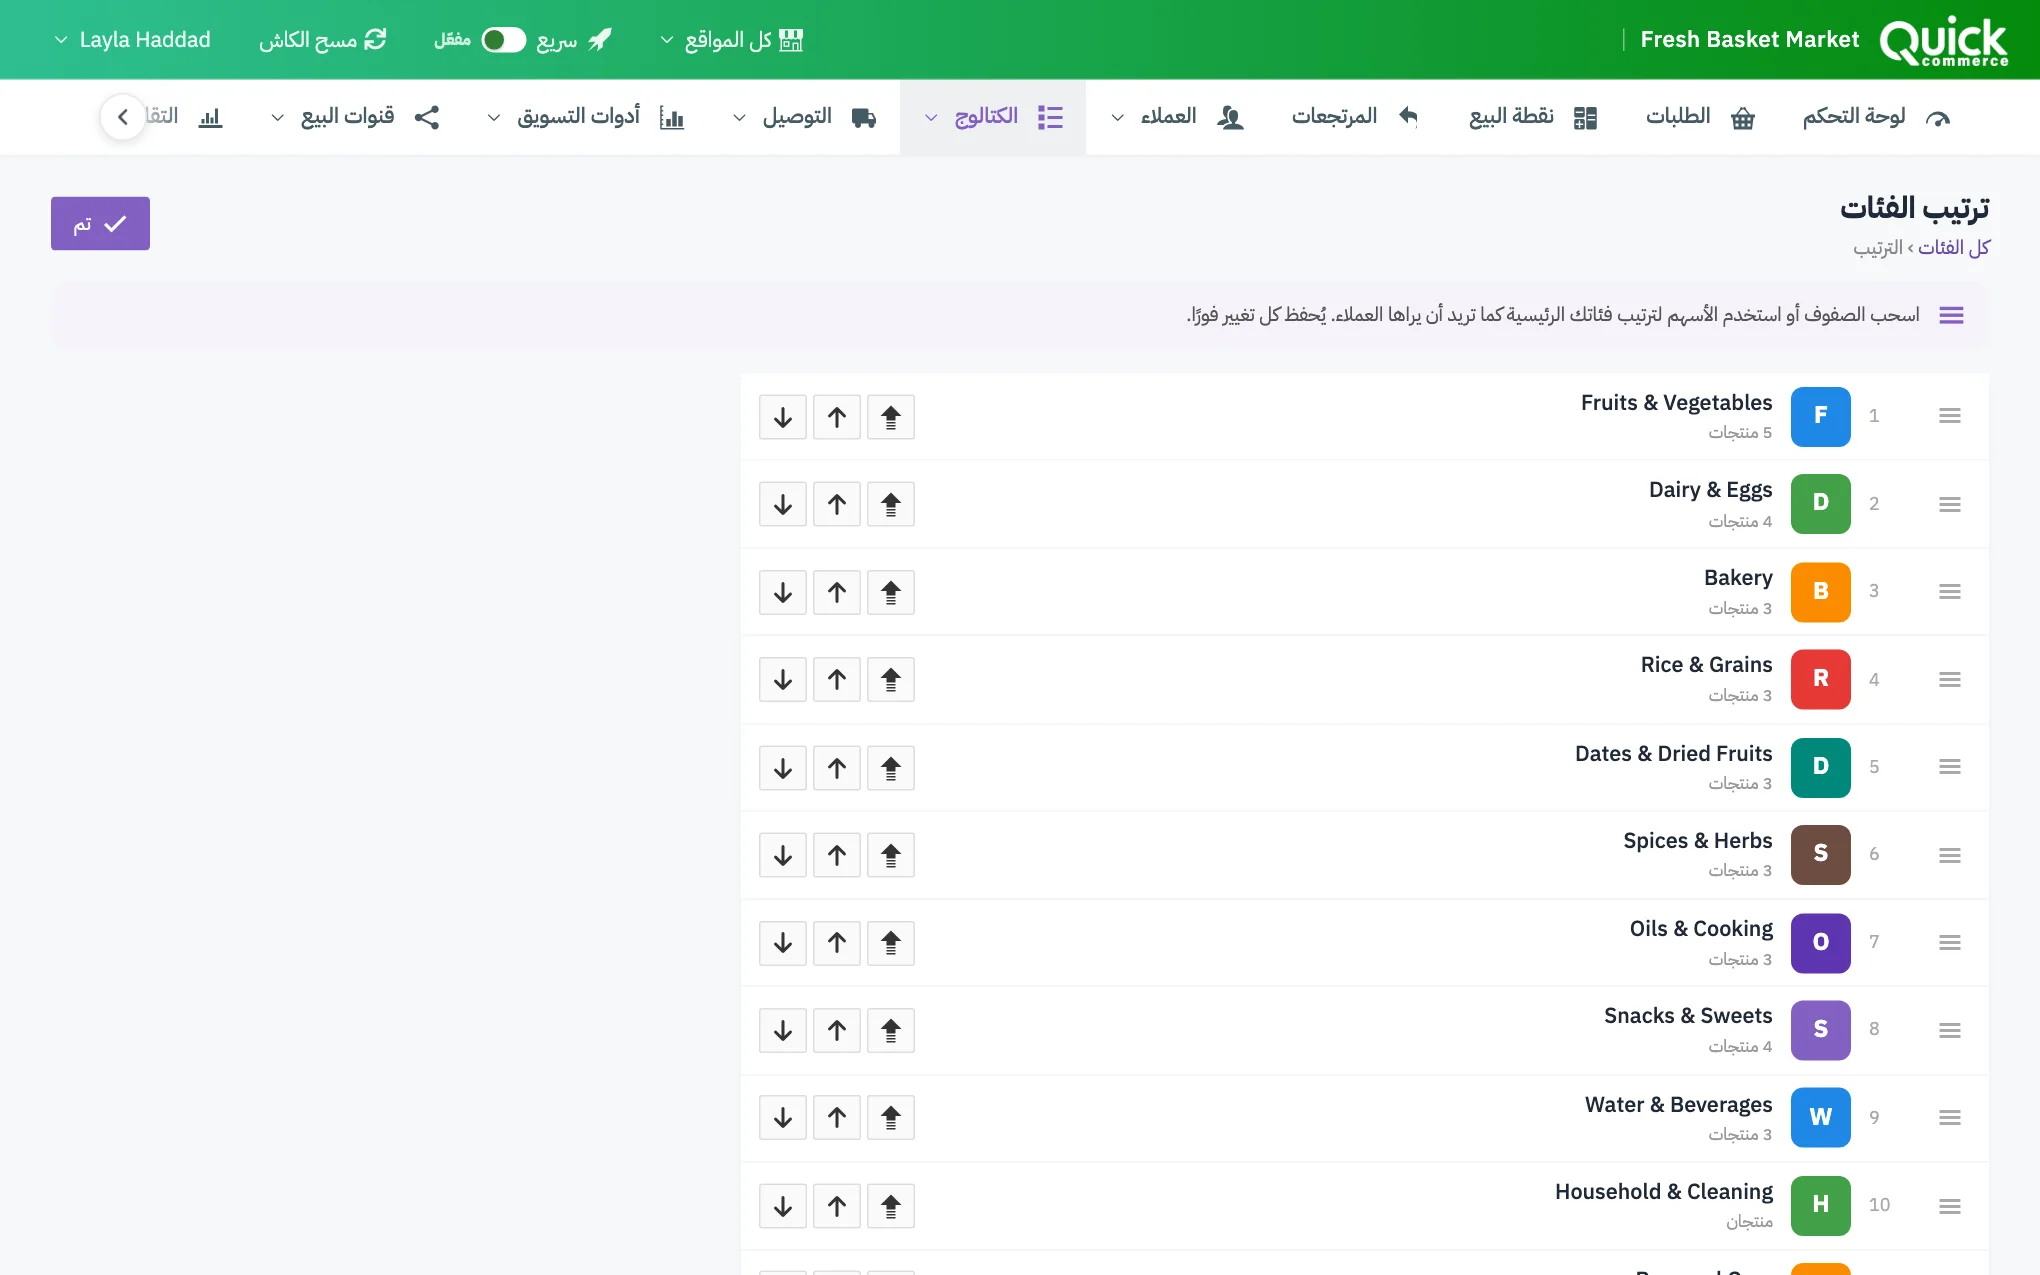This screenshot has width=2040, height=1275.
Task: Select the Water & Beverages category name
Action: (1678, 1104)
